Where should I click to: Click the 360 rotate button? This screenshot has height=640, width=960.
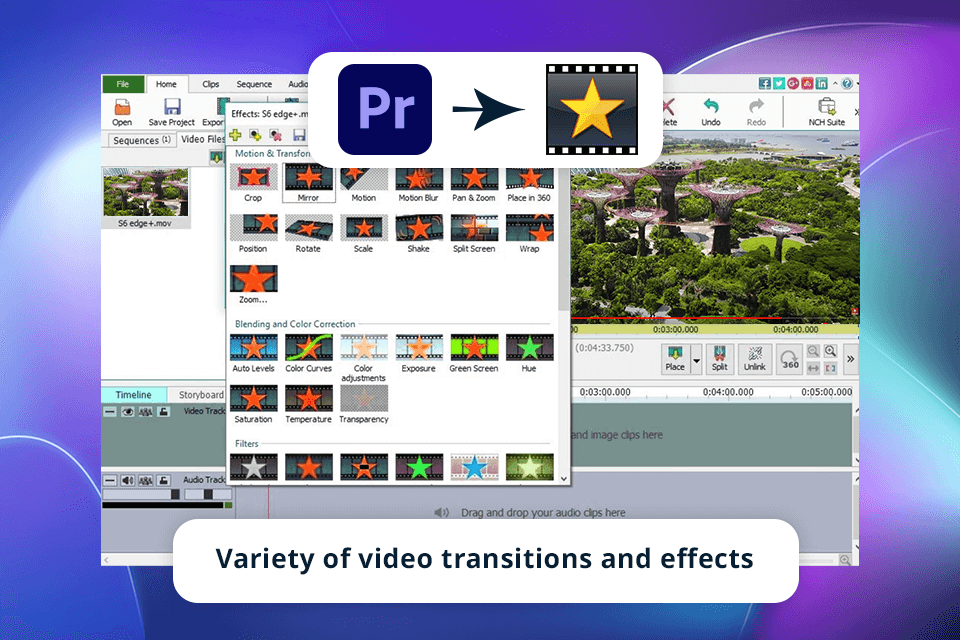pyautogui.click(x=790, y=360)
